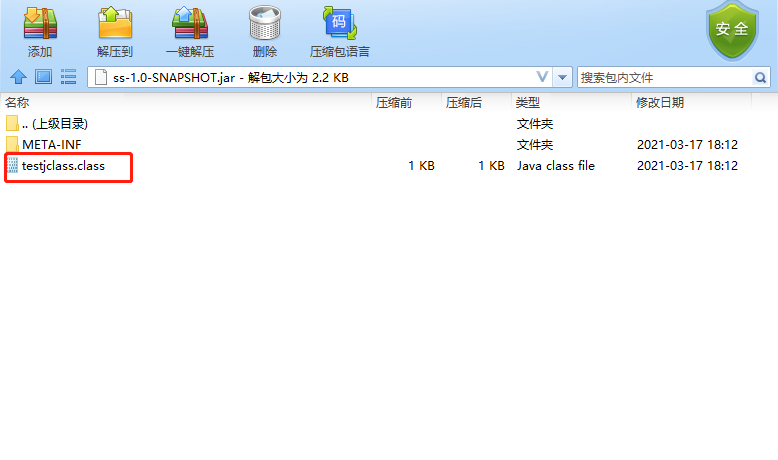Viewport: 778px width, 460px height.
Task: Go up one level with blue arrow
Action: [x=18, y=77]
